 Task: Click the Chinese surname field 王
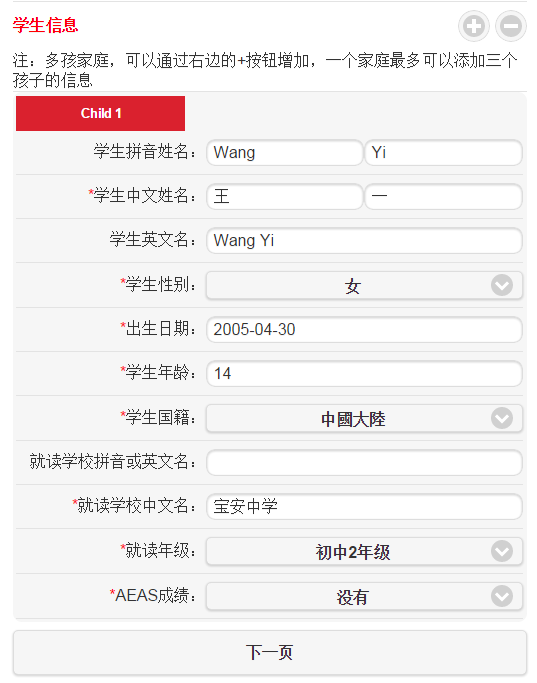tap(284, 196)
